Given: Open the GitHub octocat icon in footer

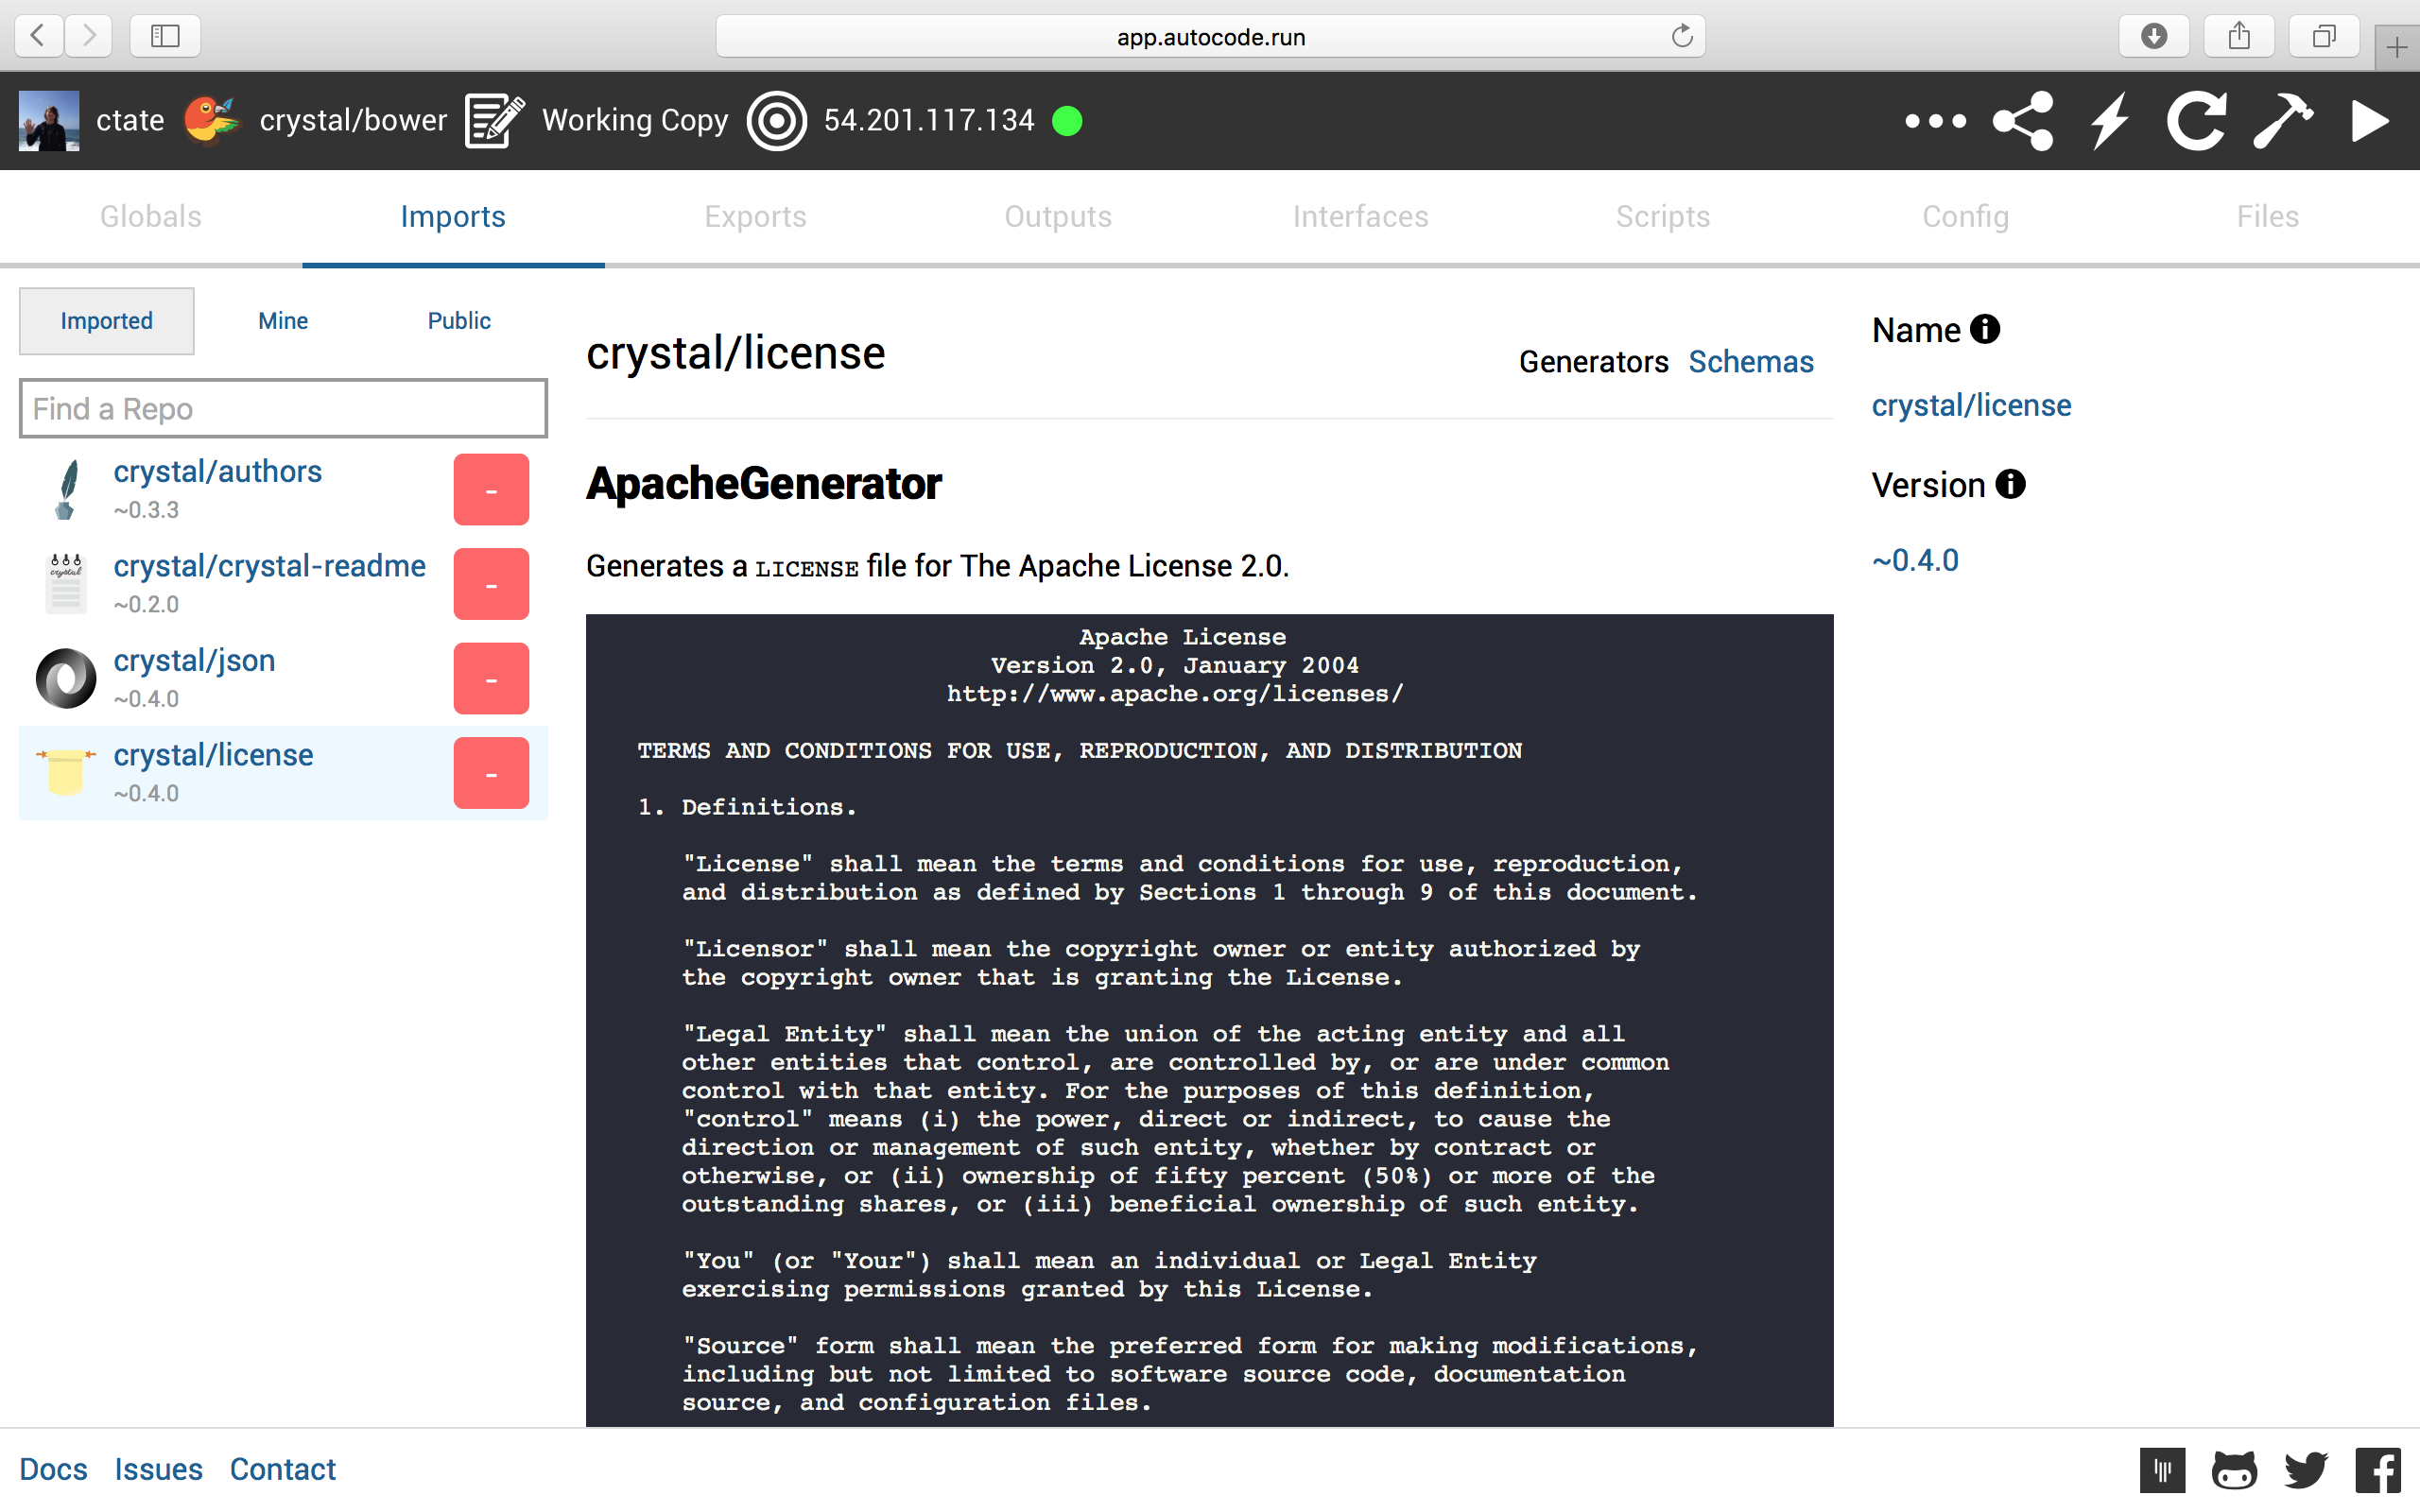Looking at the screenshot, I should [x=2233, y=1470].
